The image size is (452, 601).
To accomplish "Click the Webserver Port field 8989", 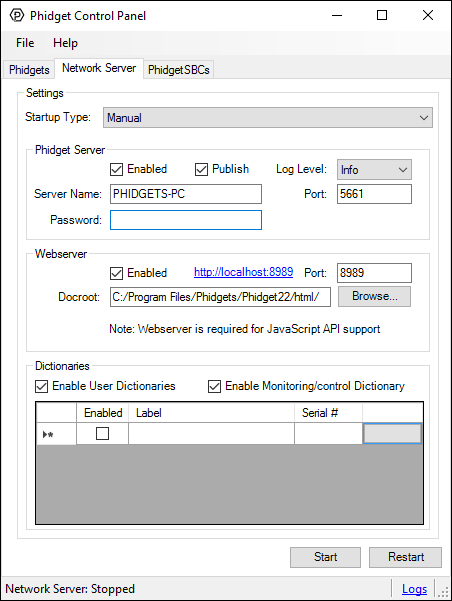I will (374, 273).
